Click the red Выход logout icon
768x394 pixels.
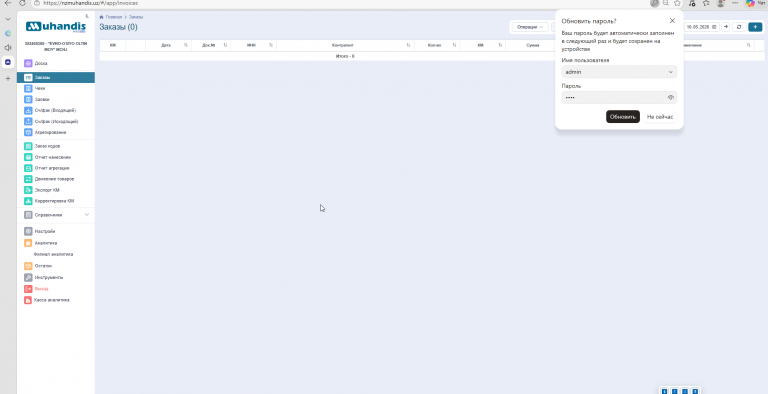pyautogui.click(x=28, y=289)
